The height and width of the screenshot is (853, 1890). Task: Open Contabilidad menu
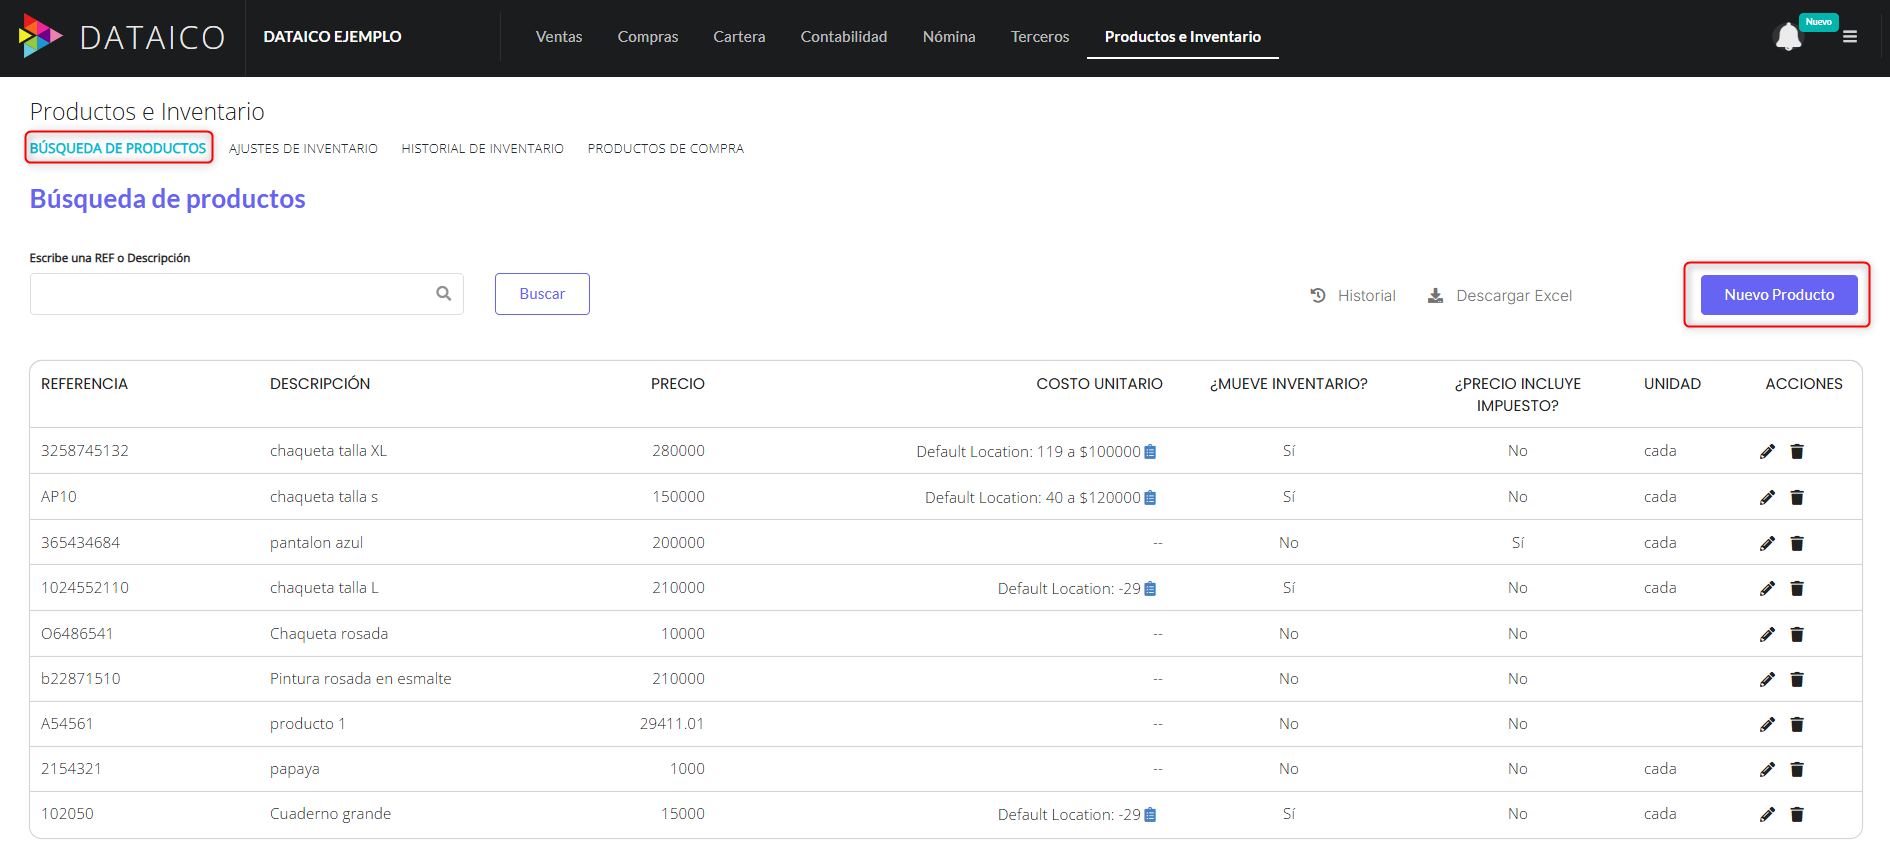[844, 37]
